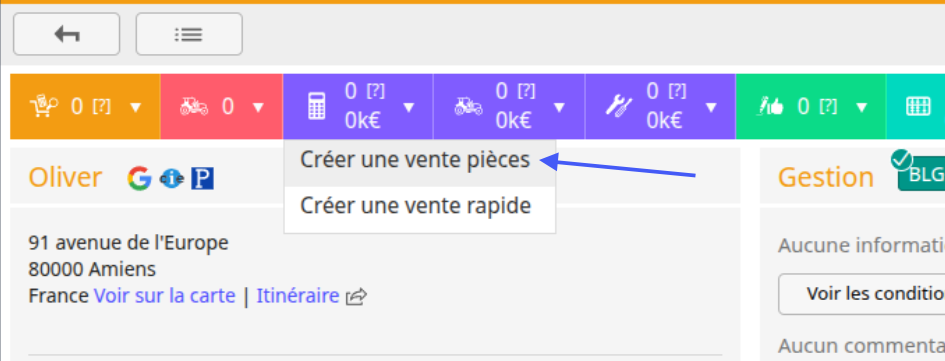The image size is (945, 361).
Task: Click the back arrow button
Action: [66, 34]
